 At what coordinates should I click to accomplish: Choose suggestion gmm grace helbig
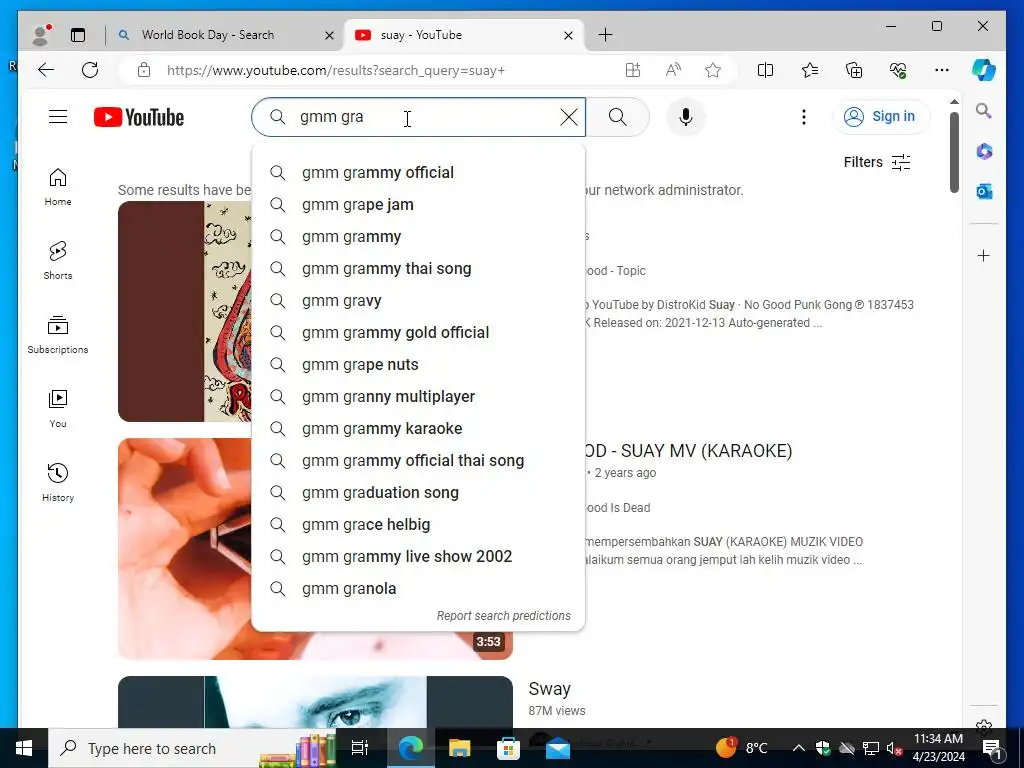418,524
